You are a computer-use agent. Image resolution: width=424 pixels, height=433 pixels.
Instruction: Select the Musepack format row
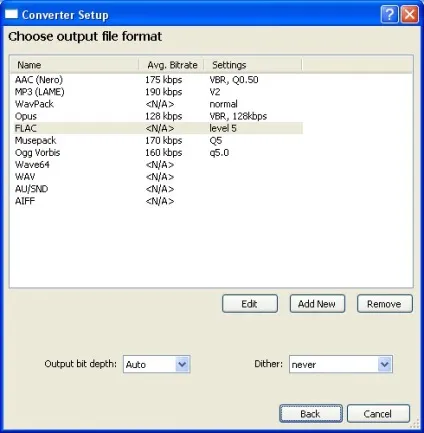[158, 140]
